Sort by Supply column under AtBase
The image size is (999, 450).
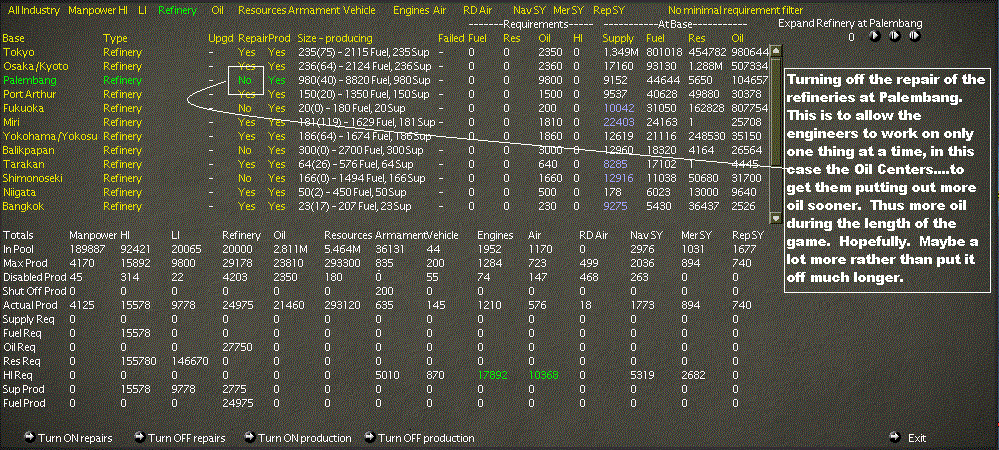[618, 38]
